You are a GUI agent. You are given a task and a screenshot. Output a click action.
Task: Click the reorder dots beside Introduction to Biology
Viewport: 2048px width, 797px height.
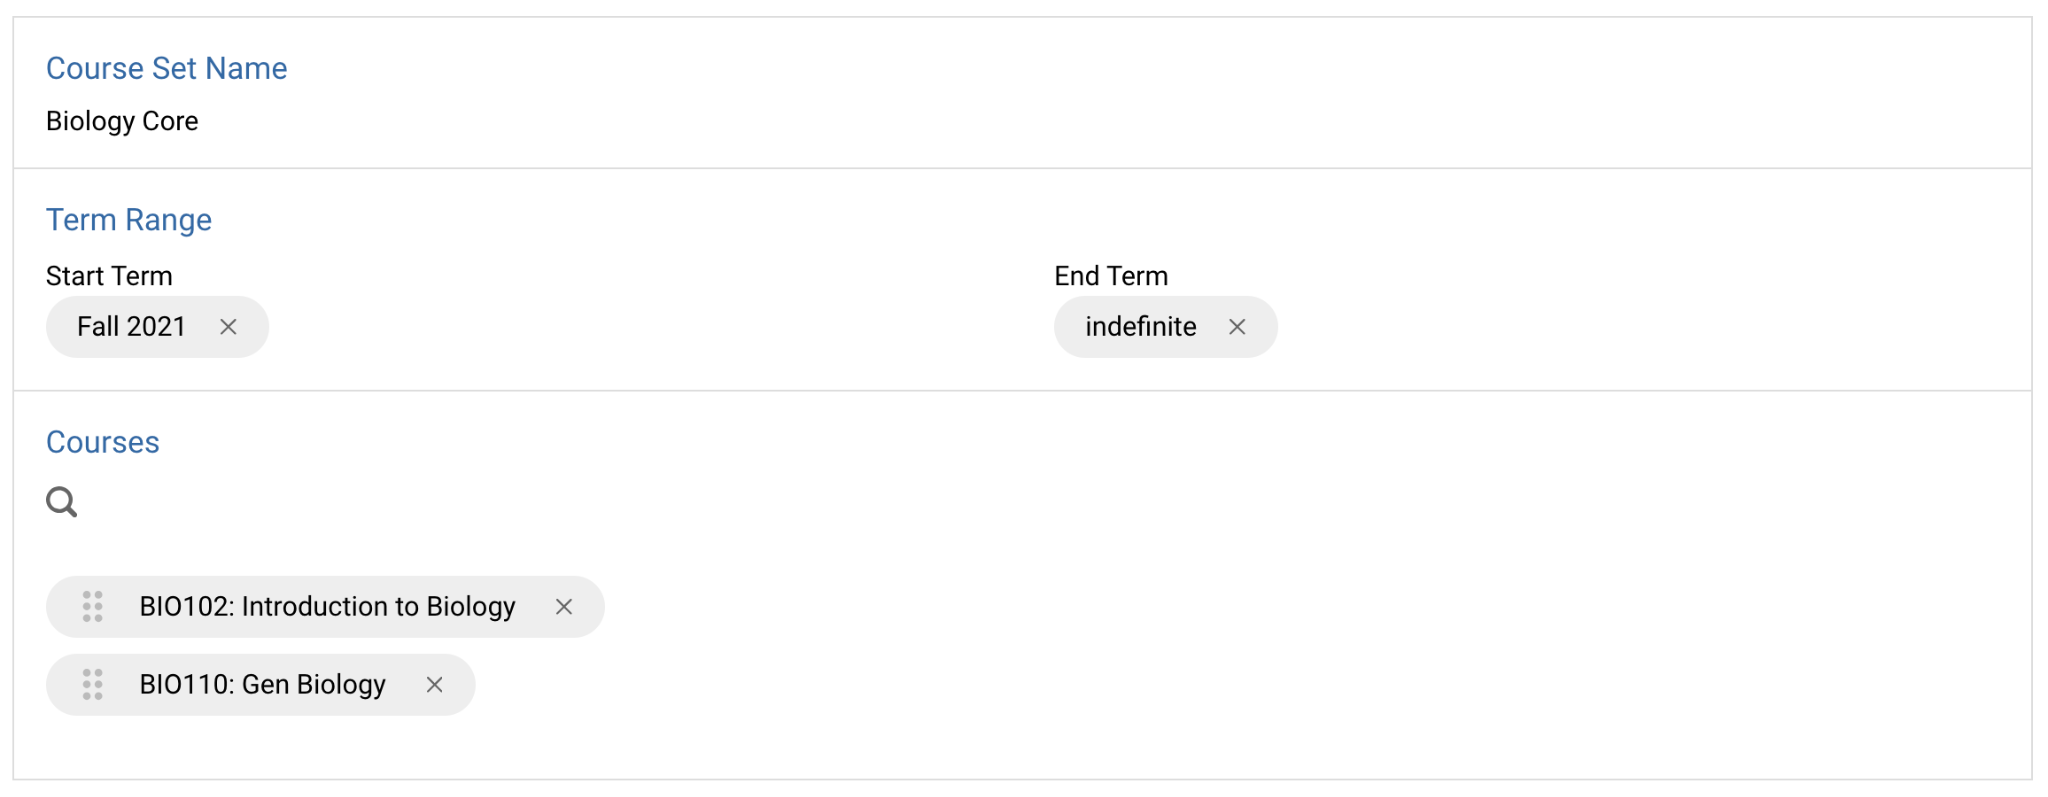(93, 606)
